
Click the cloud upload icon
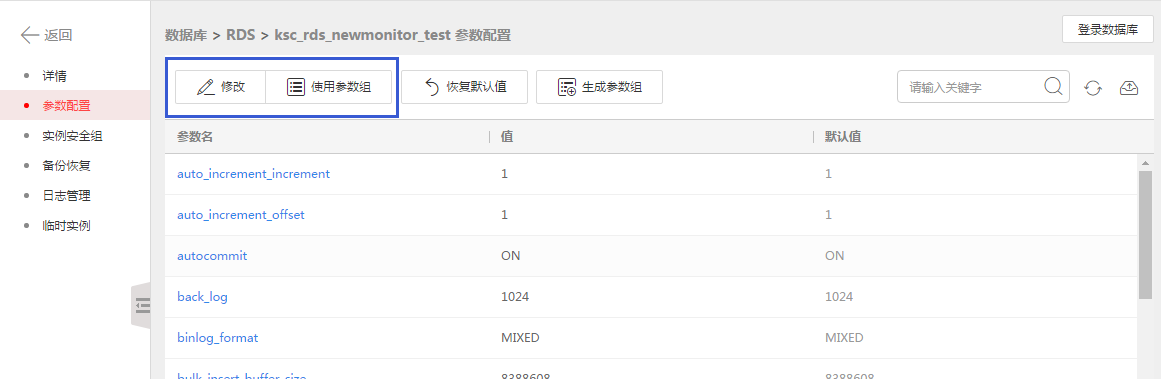pyautogui.click(x=1128, y=87)
